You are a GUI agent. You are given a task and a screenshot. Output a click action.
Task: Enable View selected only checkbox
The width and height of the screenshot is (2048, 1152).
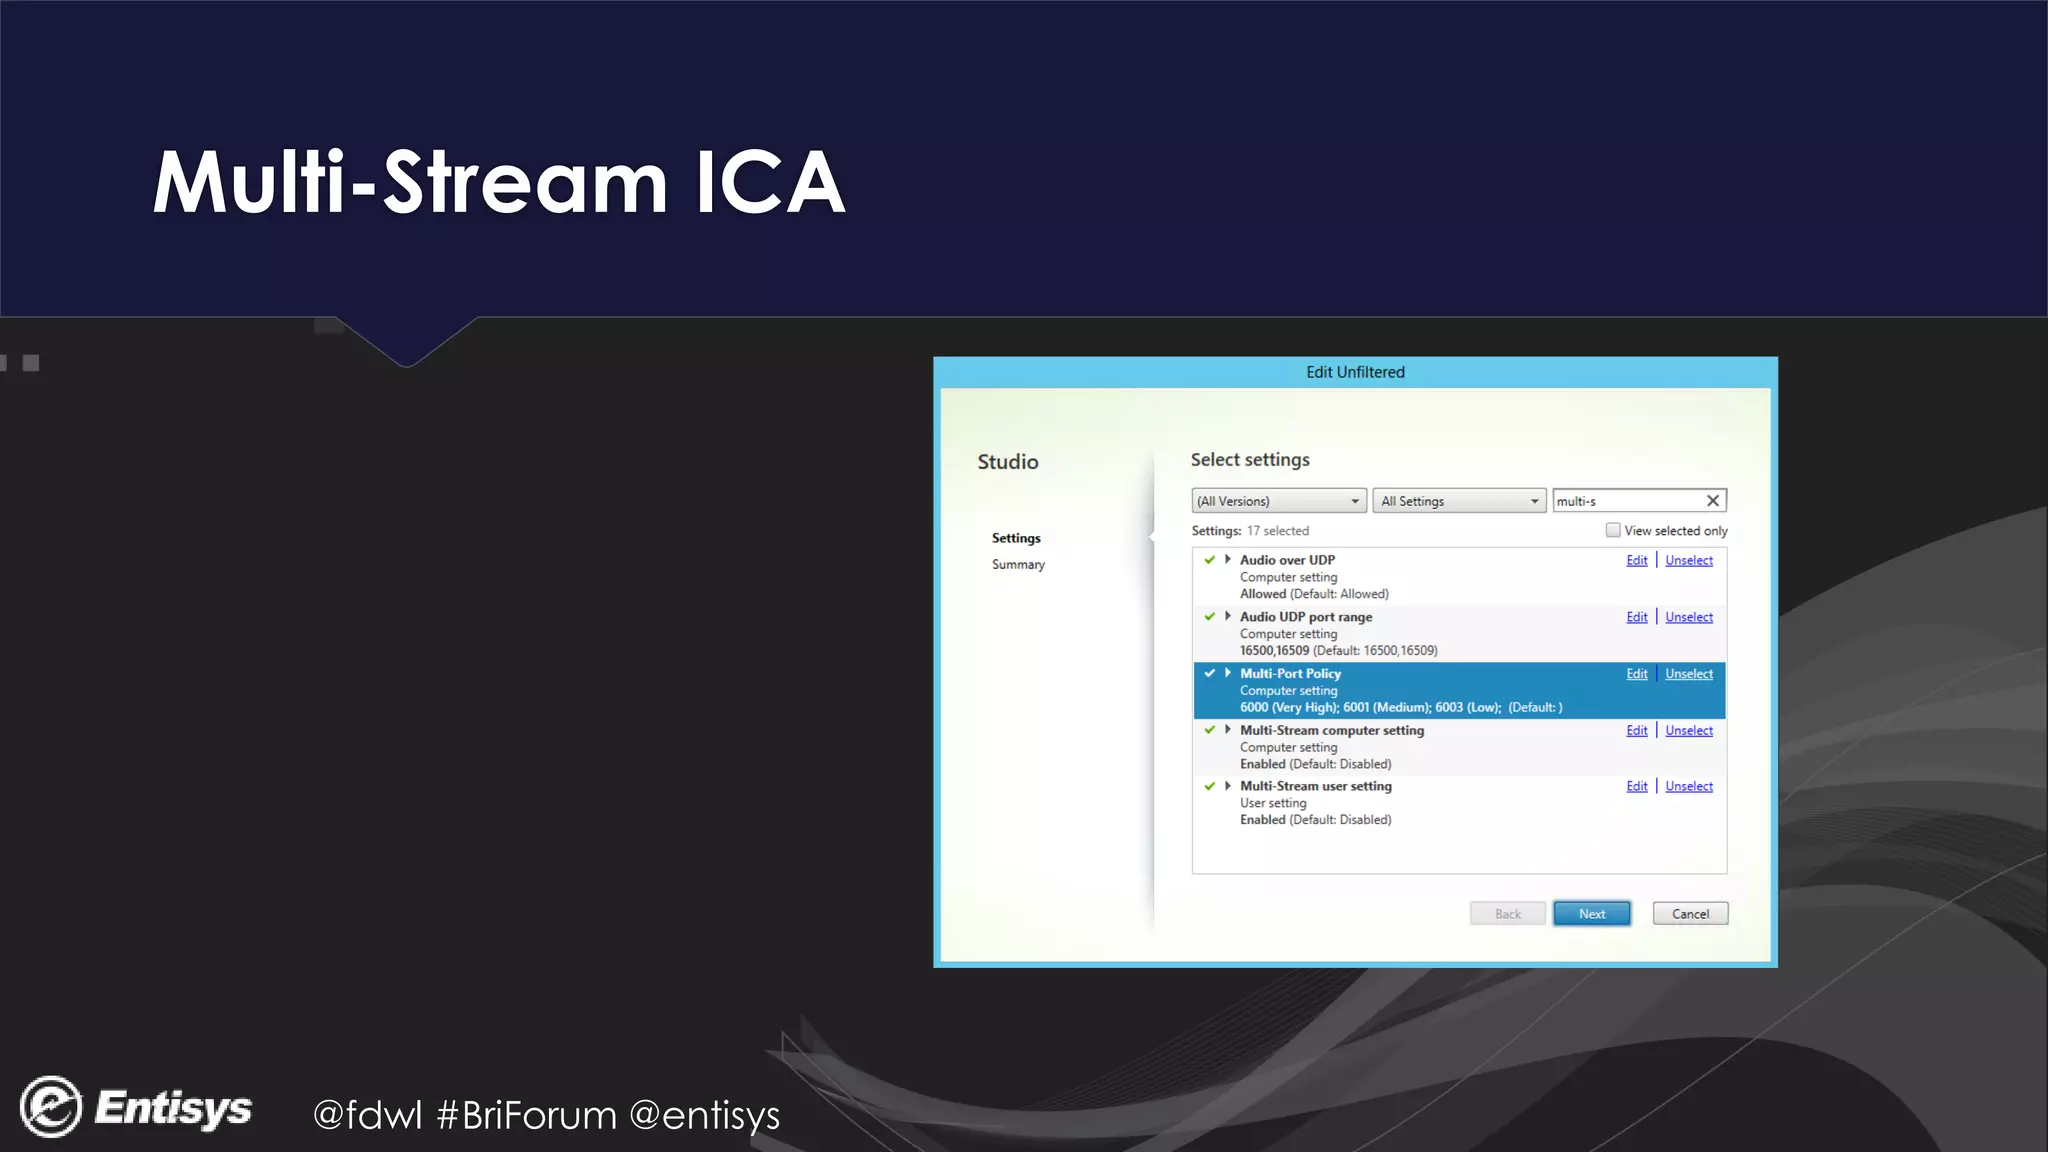click(1612, 530)
